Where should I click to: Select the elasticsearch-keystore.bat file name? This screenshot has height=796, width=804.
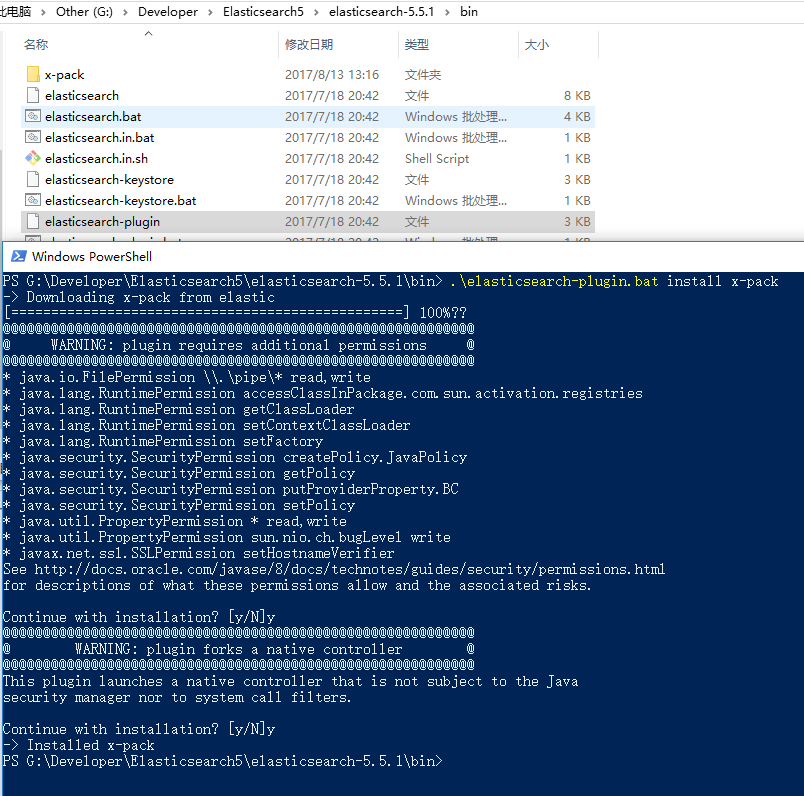120,201
